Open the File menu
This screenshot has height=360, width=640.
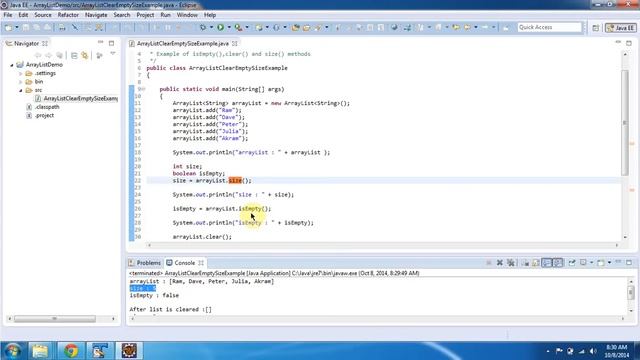point(8,15)
